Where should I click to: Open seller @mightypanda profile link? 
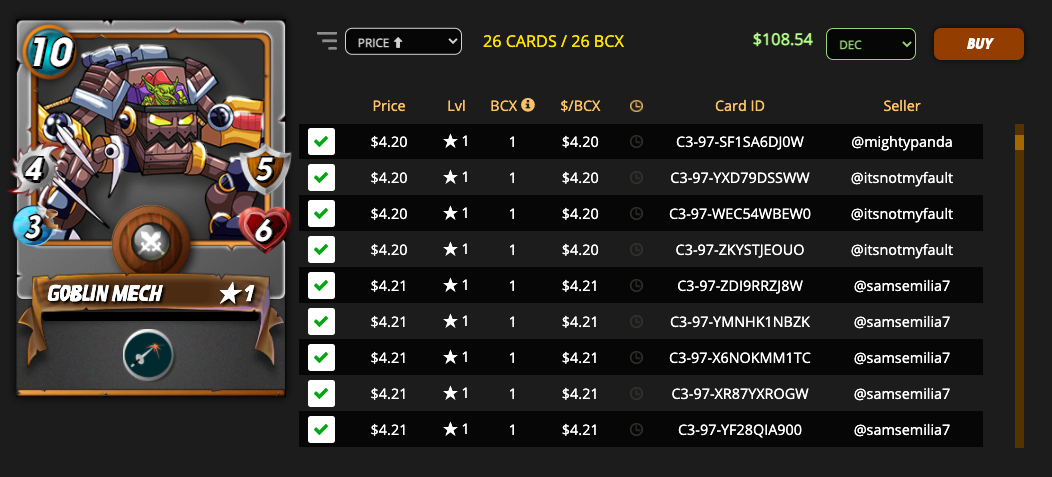click(x=902, y=142)
